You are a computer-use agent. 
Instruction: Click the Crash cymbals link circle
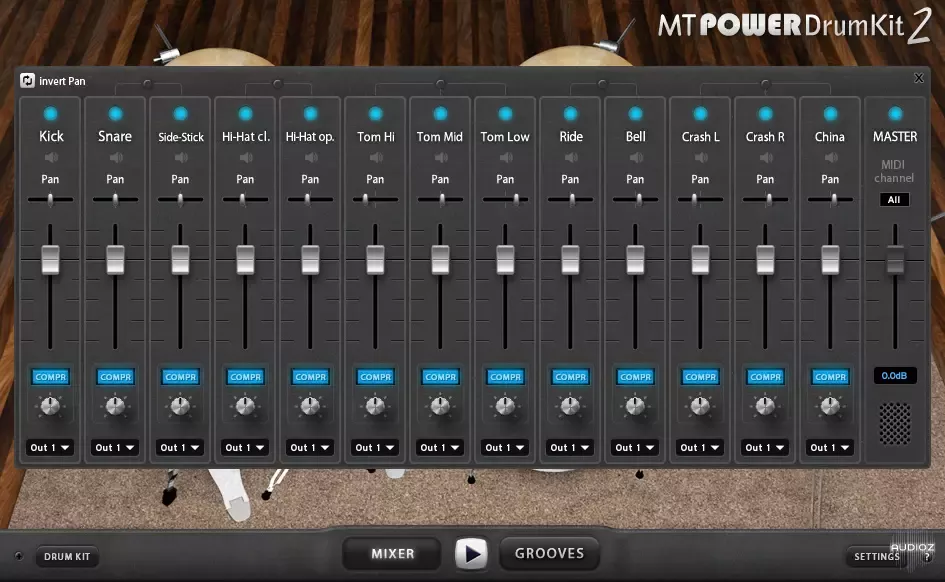[765, 84]
